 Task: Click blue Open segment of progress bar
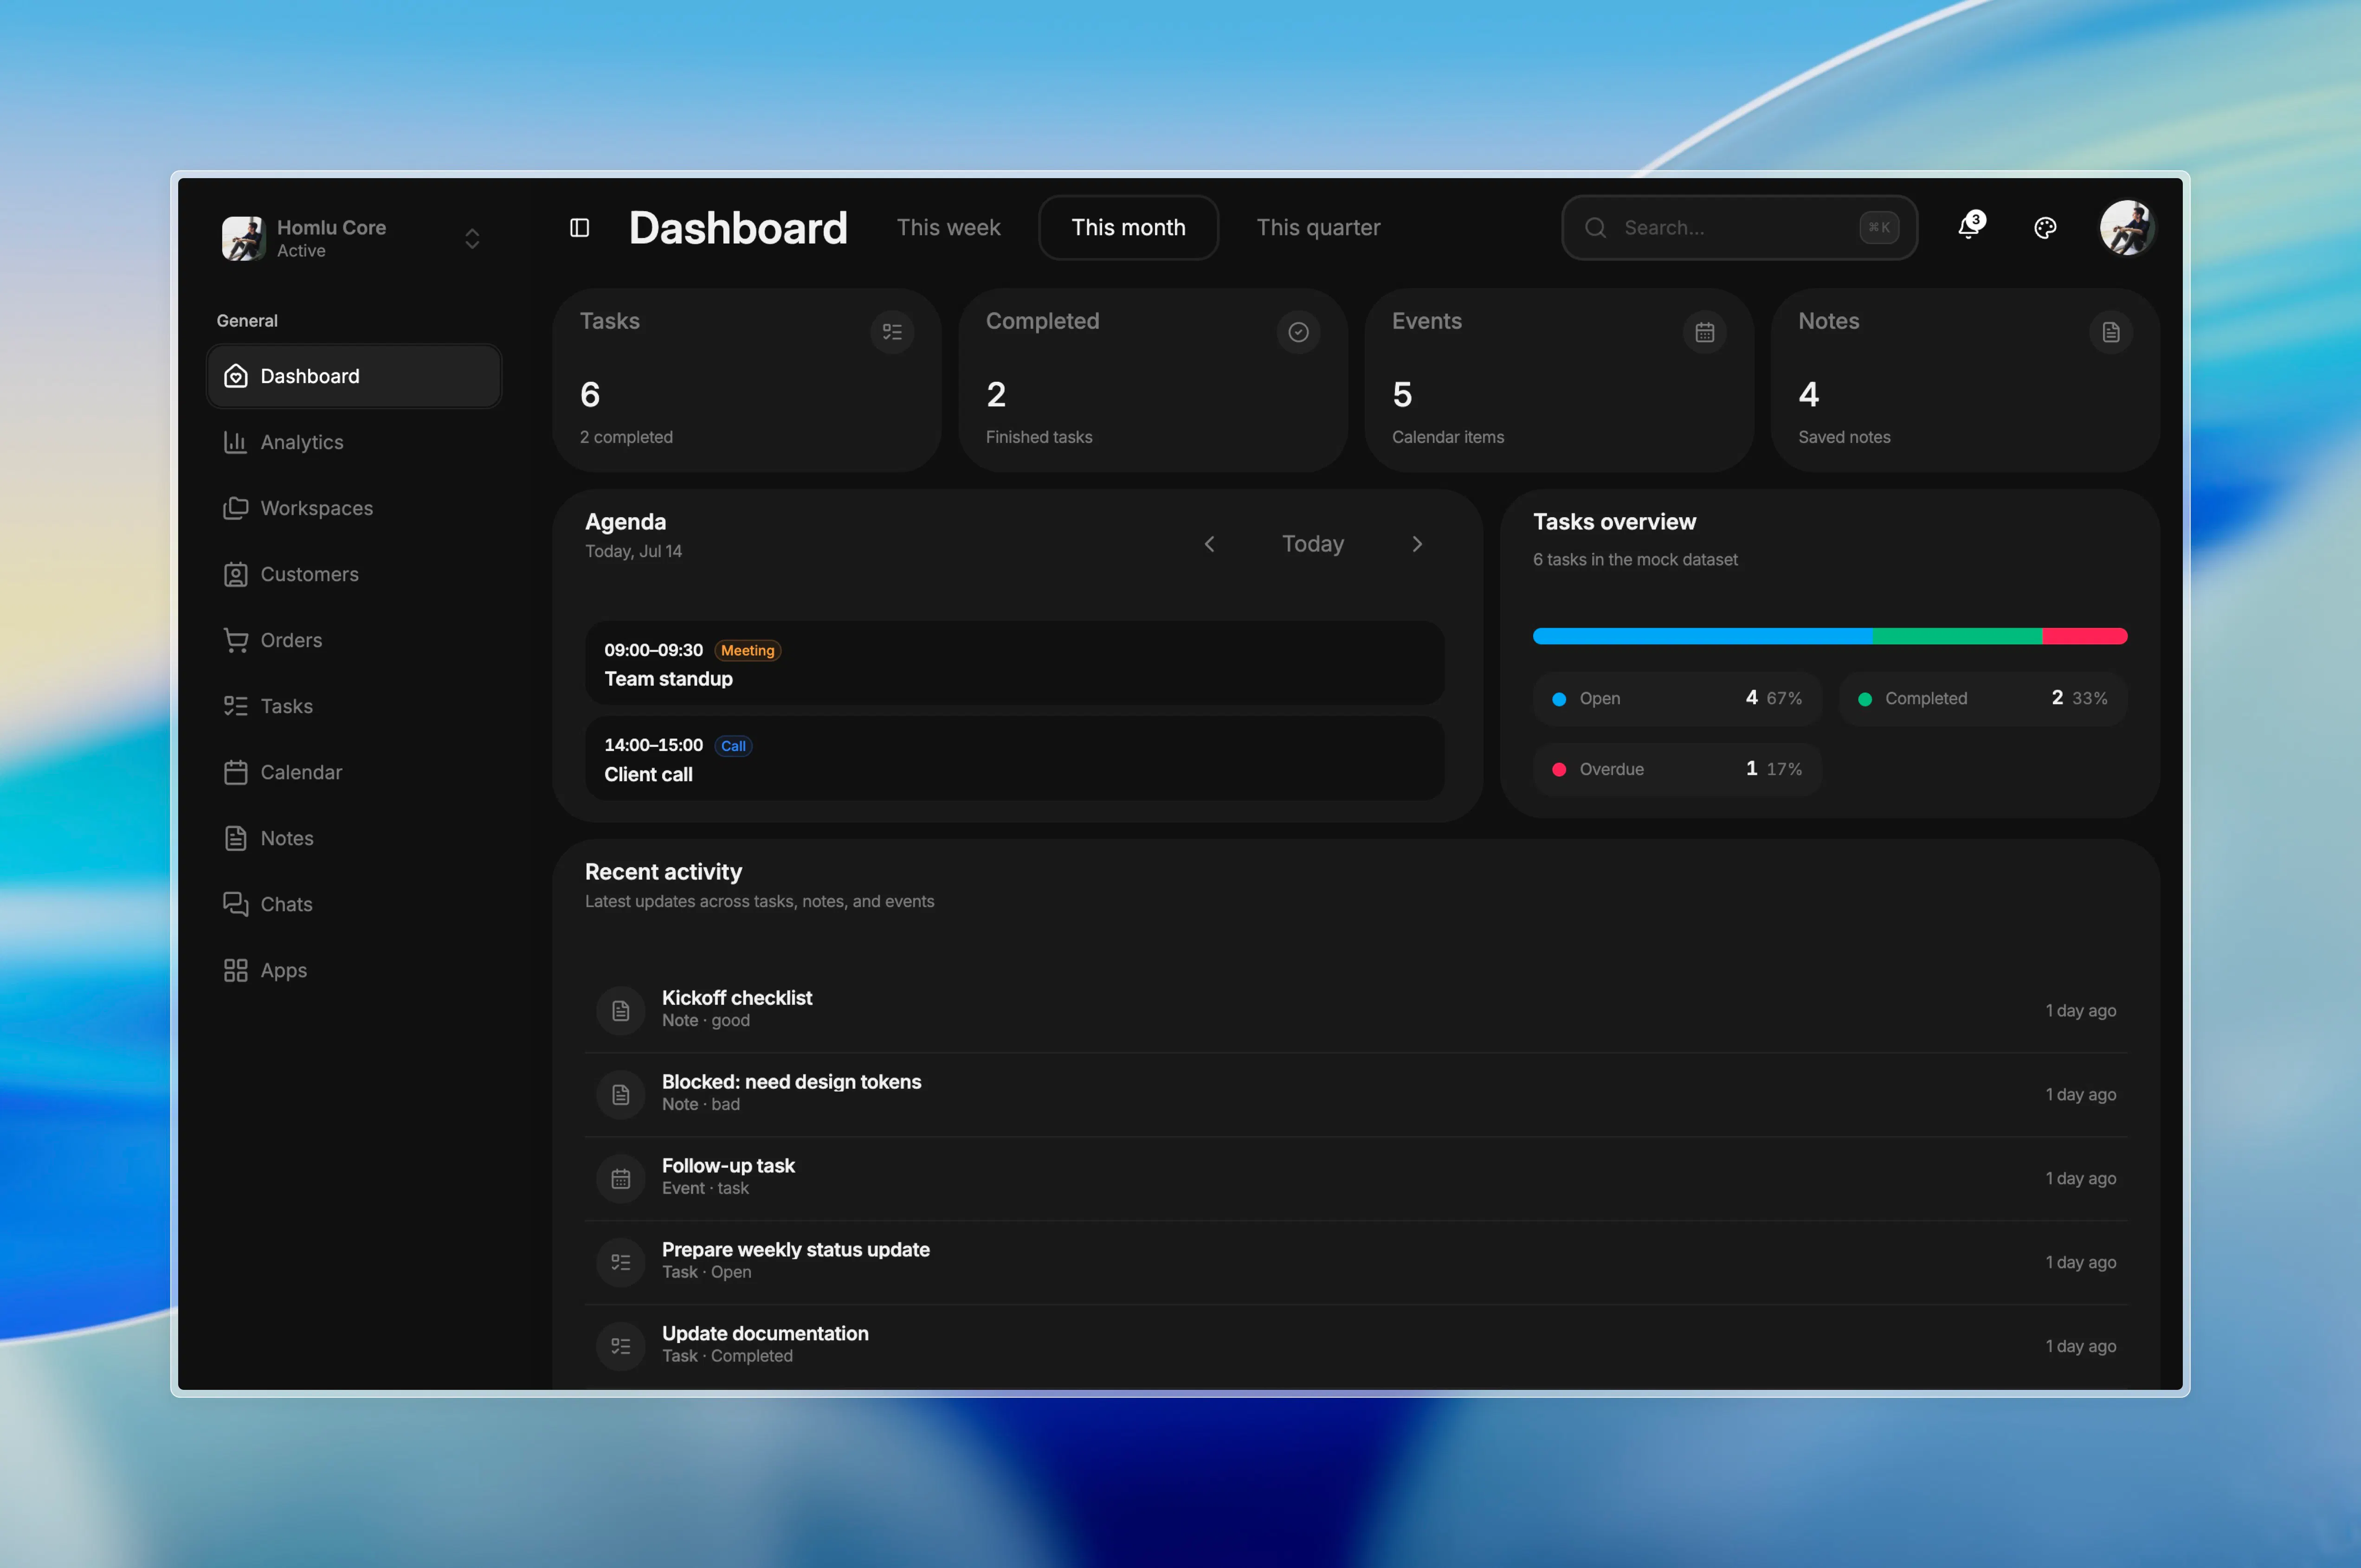pyautogui.click(x=1702, y=636)
